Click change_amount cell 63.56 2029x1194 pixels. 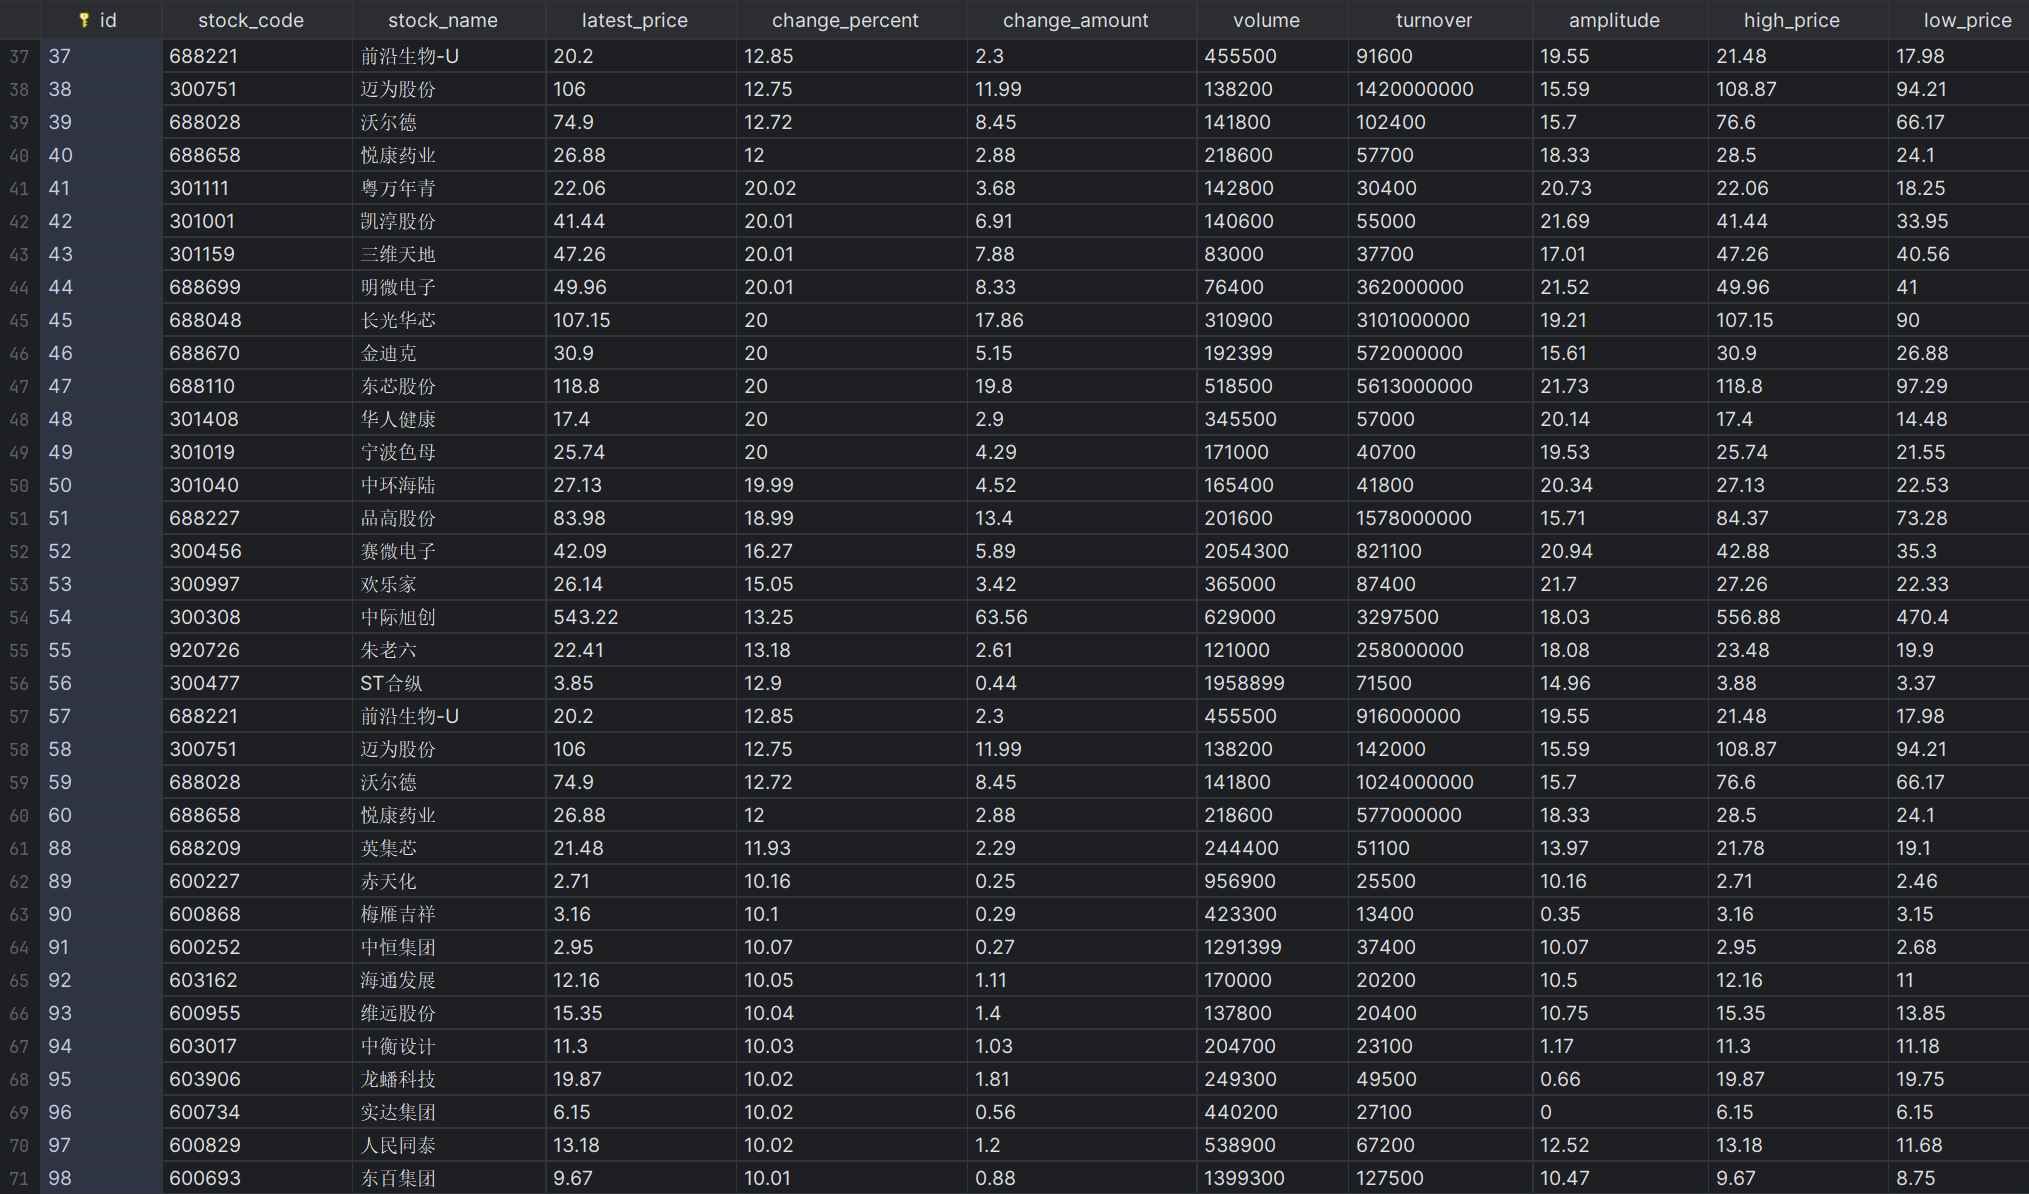click(x=1001, y=617)
